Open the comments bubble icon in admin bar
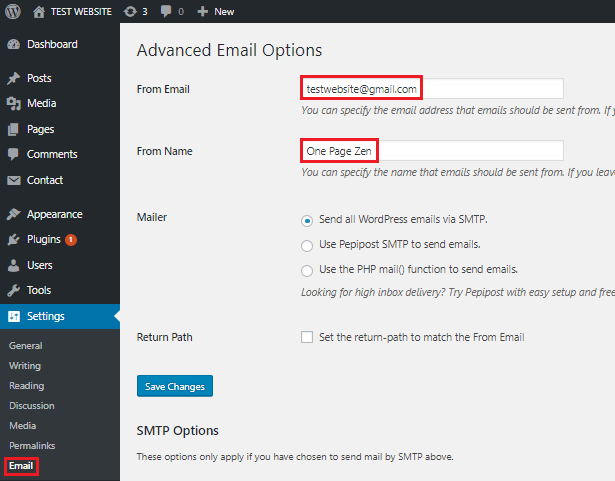The image size is (615, 481). 166,12
